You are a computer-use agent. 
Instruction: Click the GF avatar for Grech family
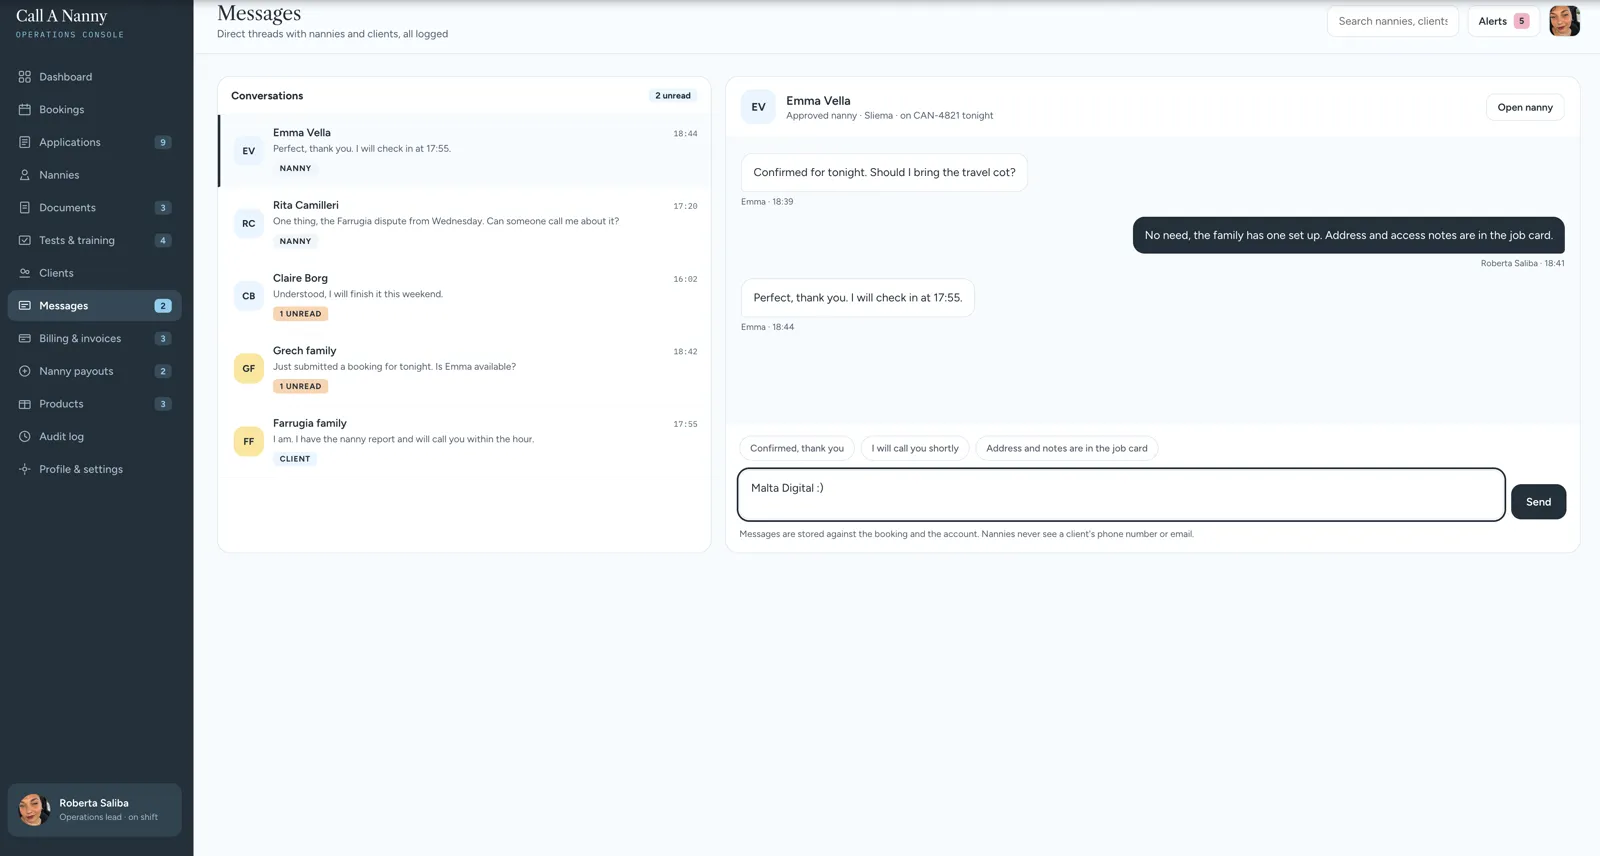click(x=249, y=368)
